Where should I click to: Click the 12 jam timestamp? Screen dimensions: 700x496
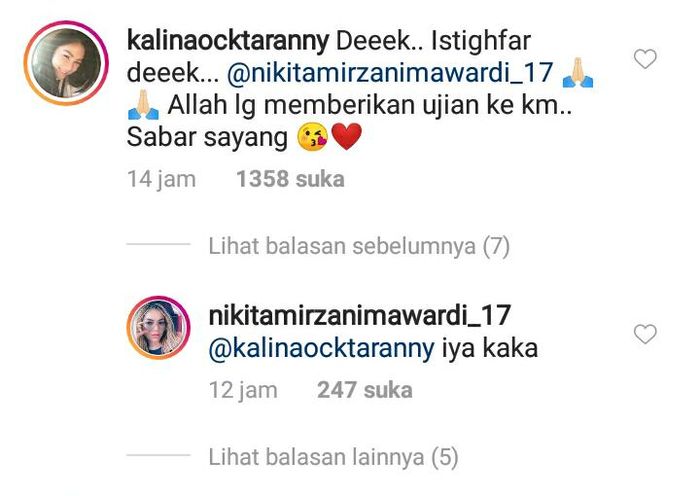[243, 390]
